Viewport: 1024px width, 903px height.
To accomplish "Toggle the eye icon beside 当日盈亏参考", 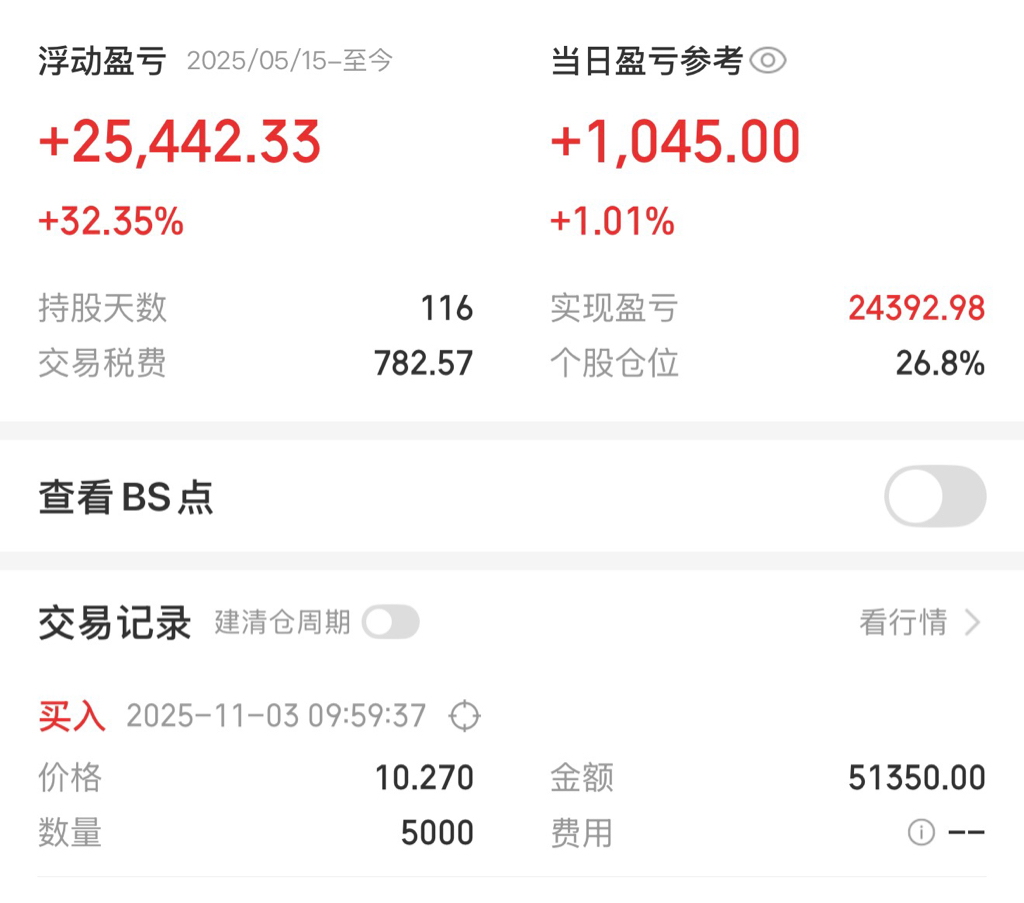I will [x=767, y=61].
